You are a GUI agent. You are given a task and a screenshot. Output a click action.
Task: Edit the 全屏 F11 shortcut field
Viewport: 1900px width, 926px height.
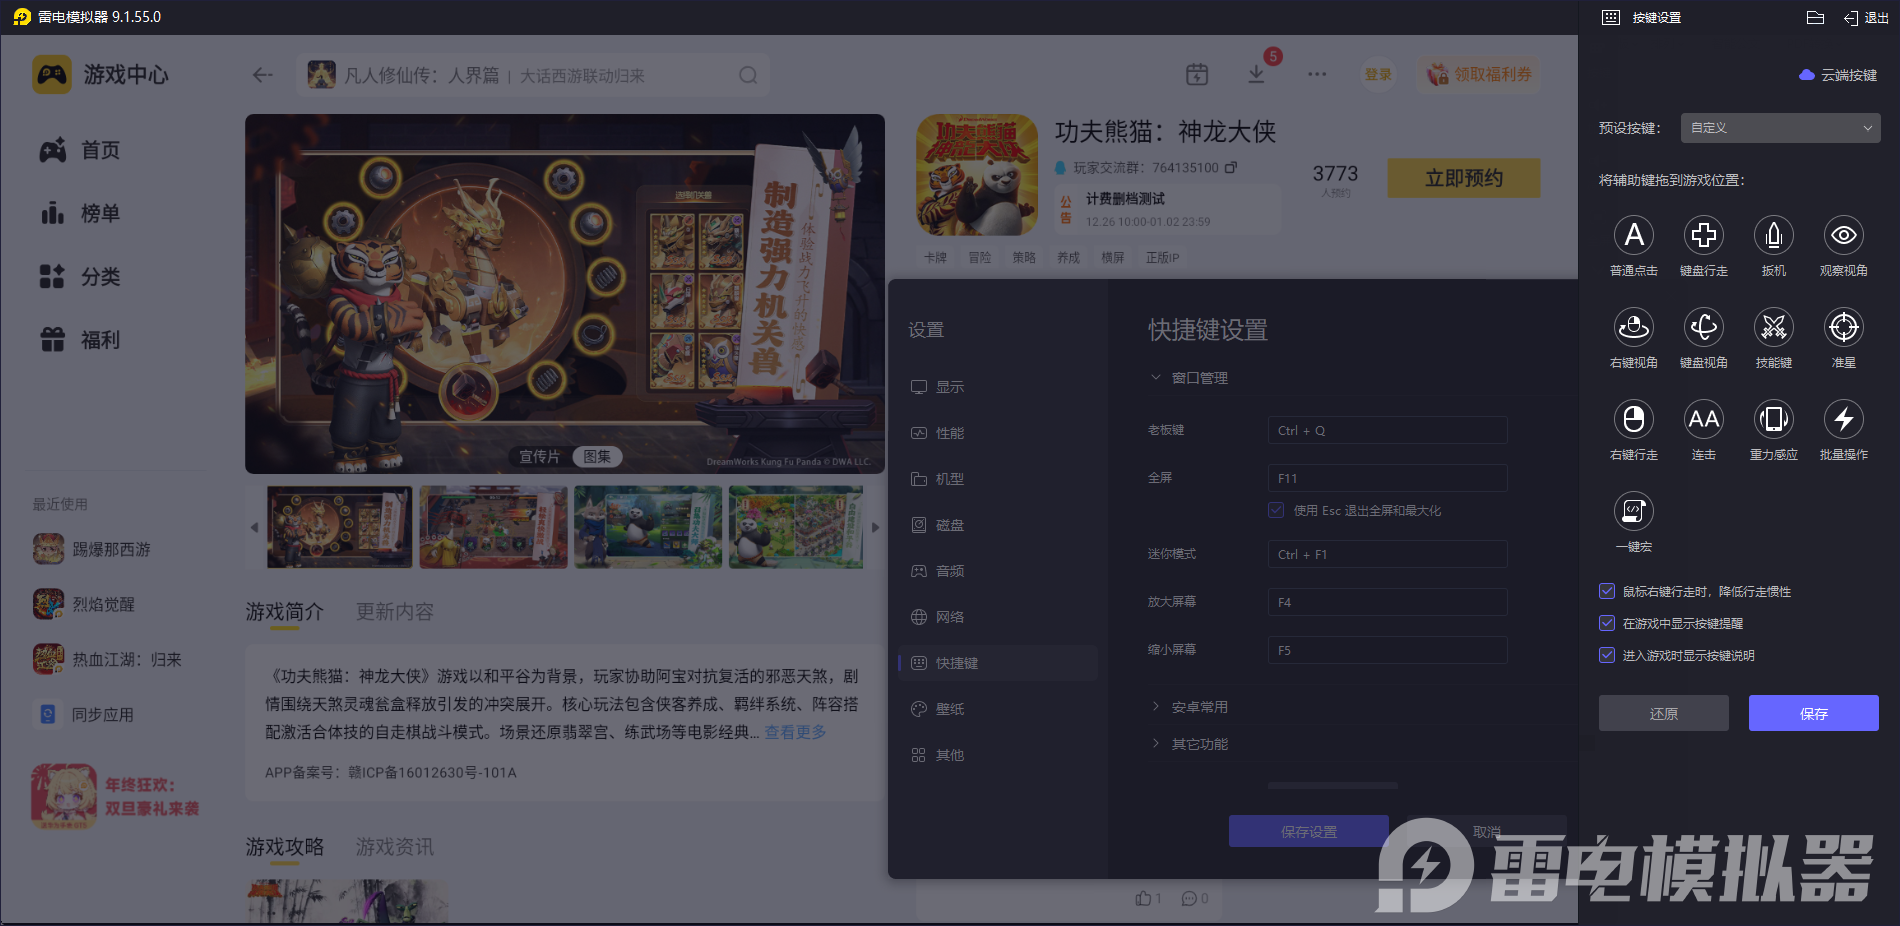[1388, 478]
